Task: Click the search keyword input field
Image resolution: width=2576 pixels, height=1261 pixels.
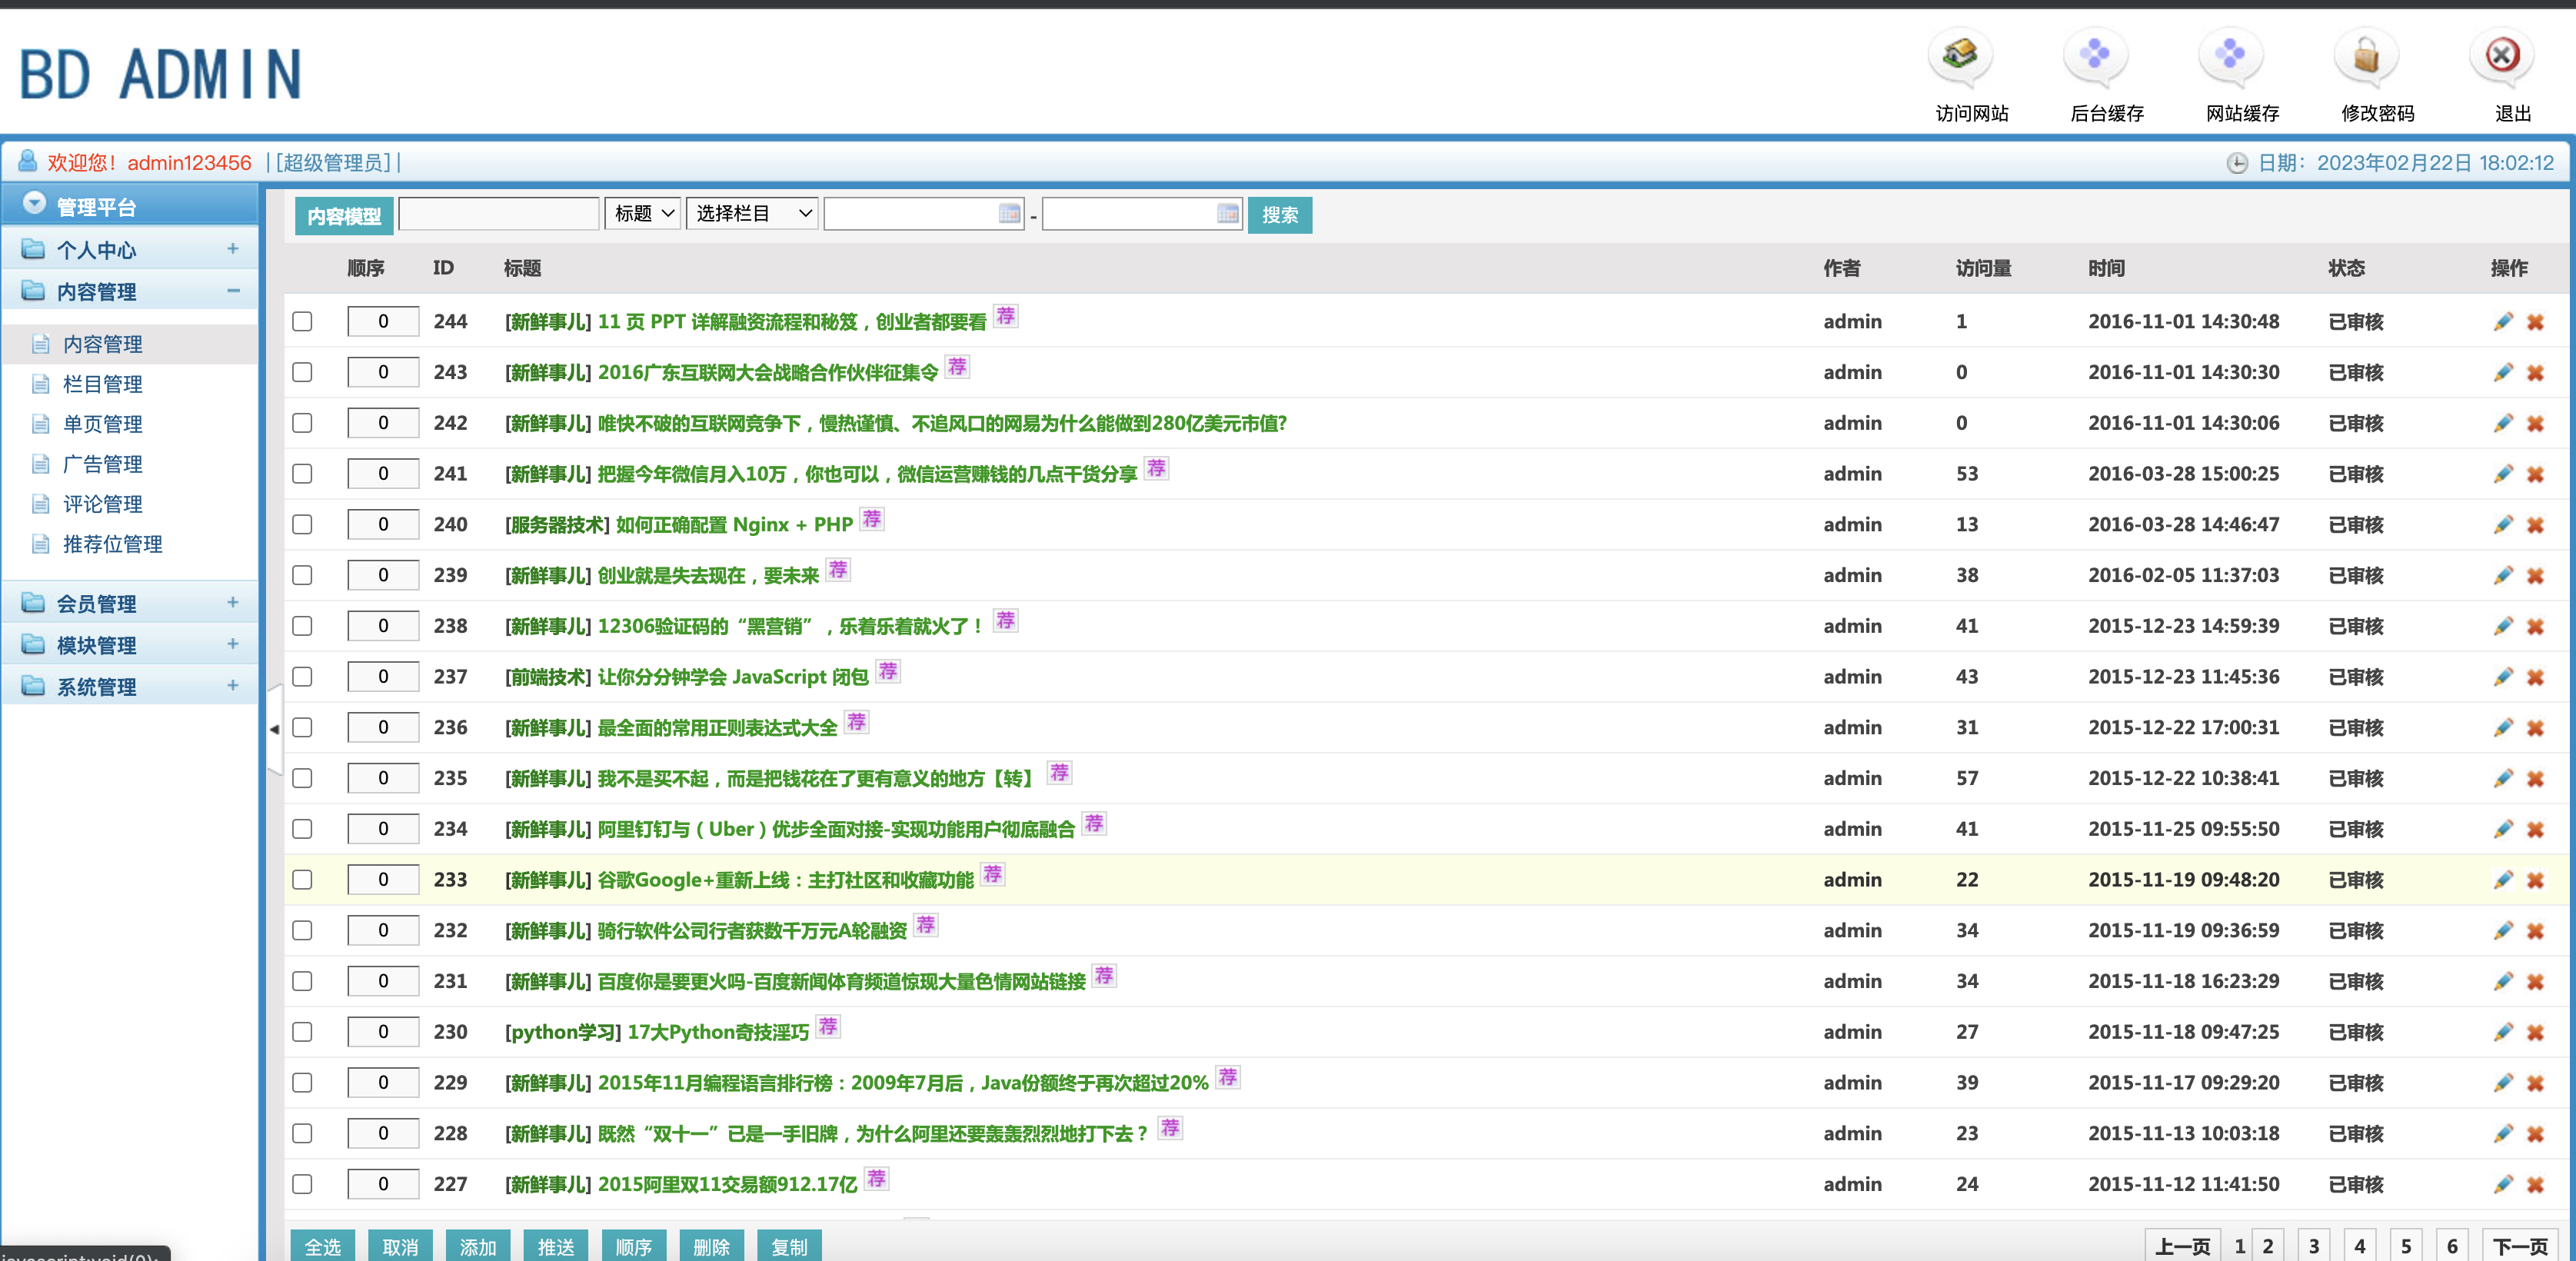Action: [499, 213]
